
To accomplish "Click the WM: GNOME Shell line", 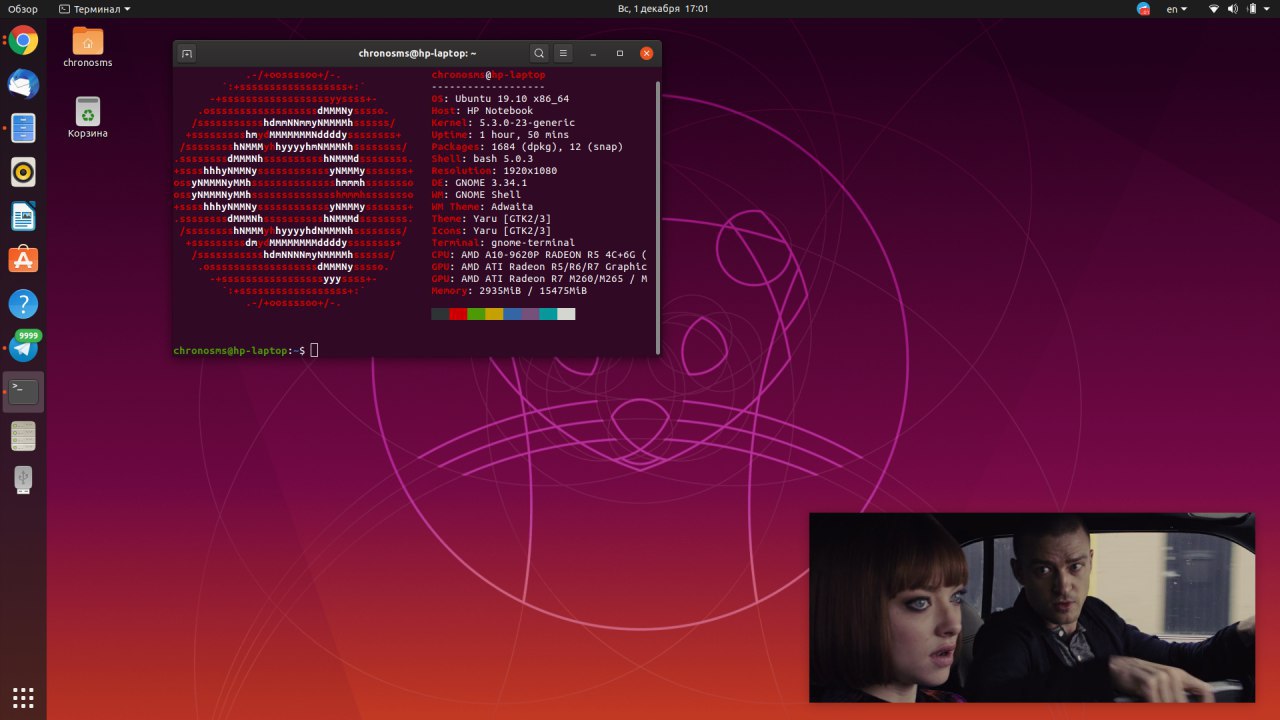I will click(476, 195).
